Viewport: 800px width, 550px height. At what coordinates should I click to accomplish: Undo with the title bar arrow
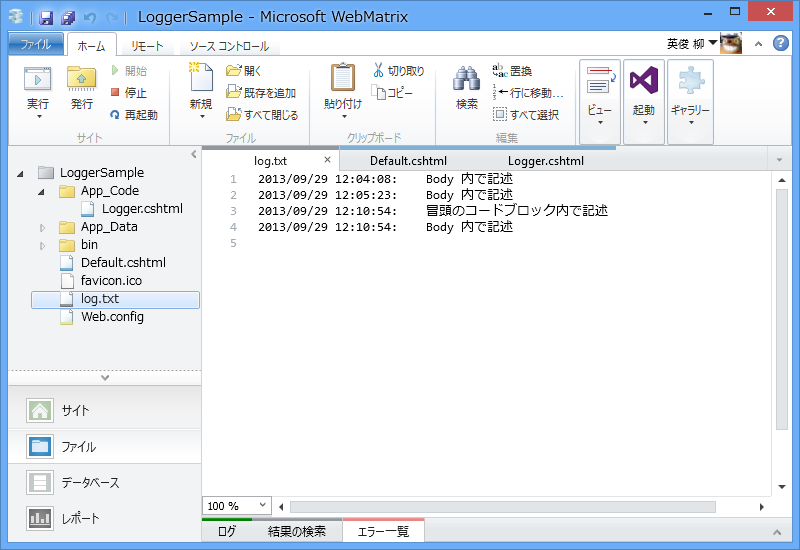(x=90, y=18)
